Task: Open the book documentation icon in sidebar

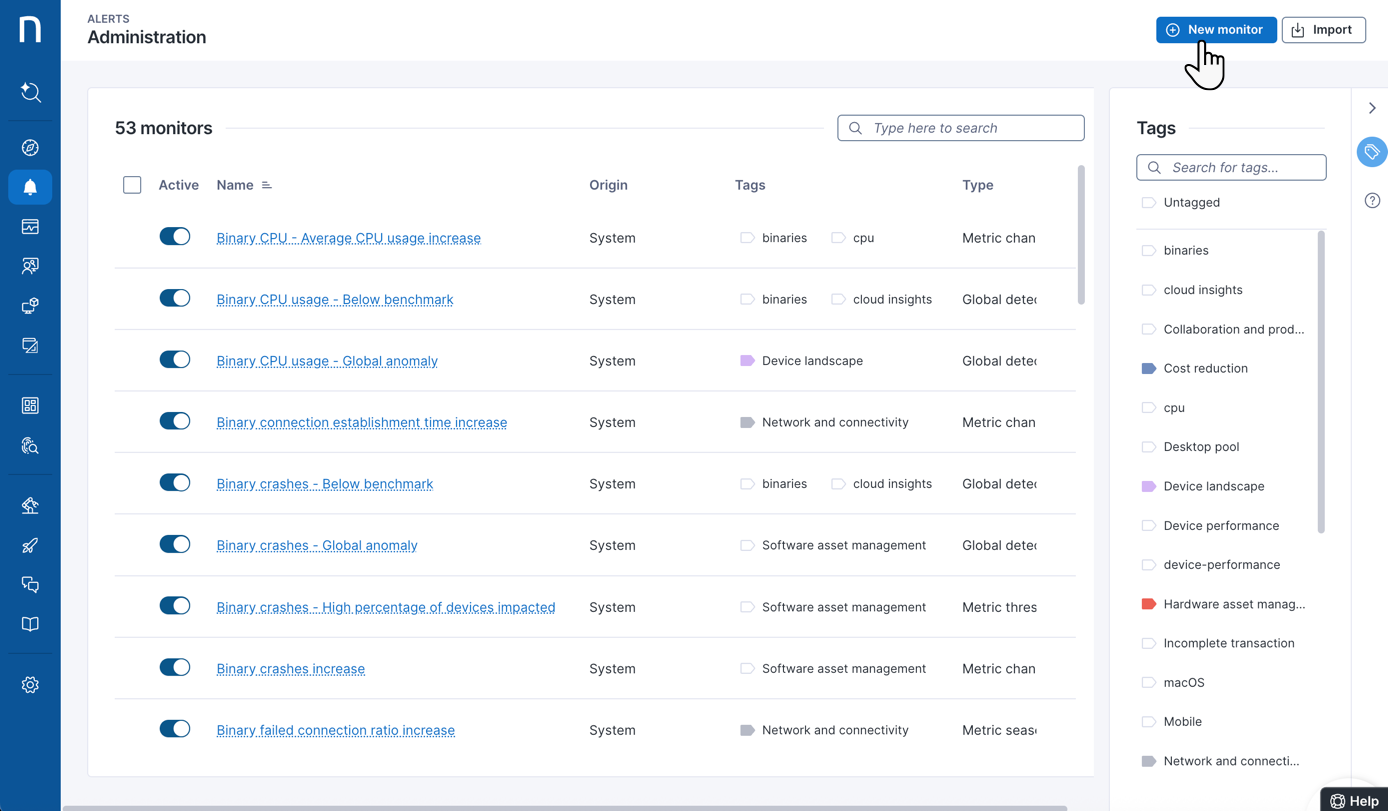Action: (x=30, y=624)
